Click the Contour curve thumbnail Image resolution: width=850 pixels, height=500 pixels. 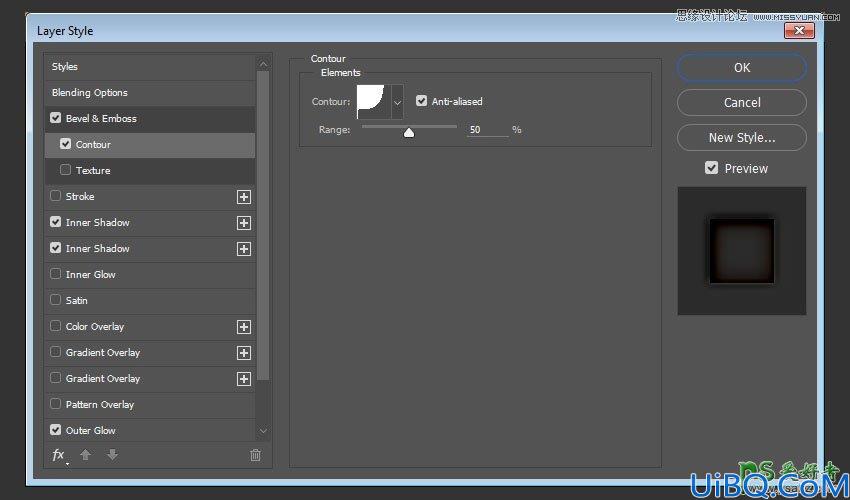[x=374, y=102]
